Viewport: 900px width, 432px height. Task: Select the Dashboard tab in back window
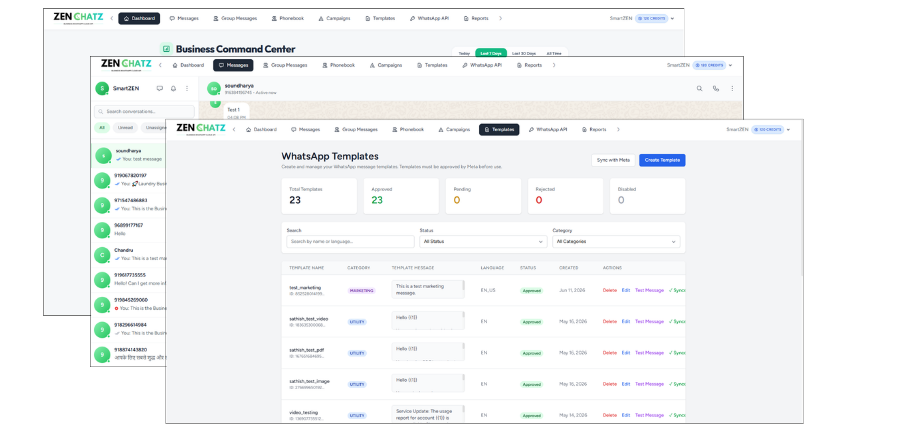click(x=139, y=18)
